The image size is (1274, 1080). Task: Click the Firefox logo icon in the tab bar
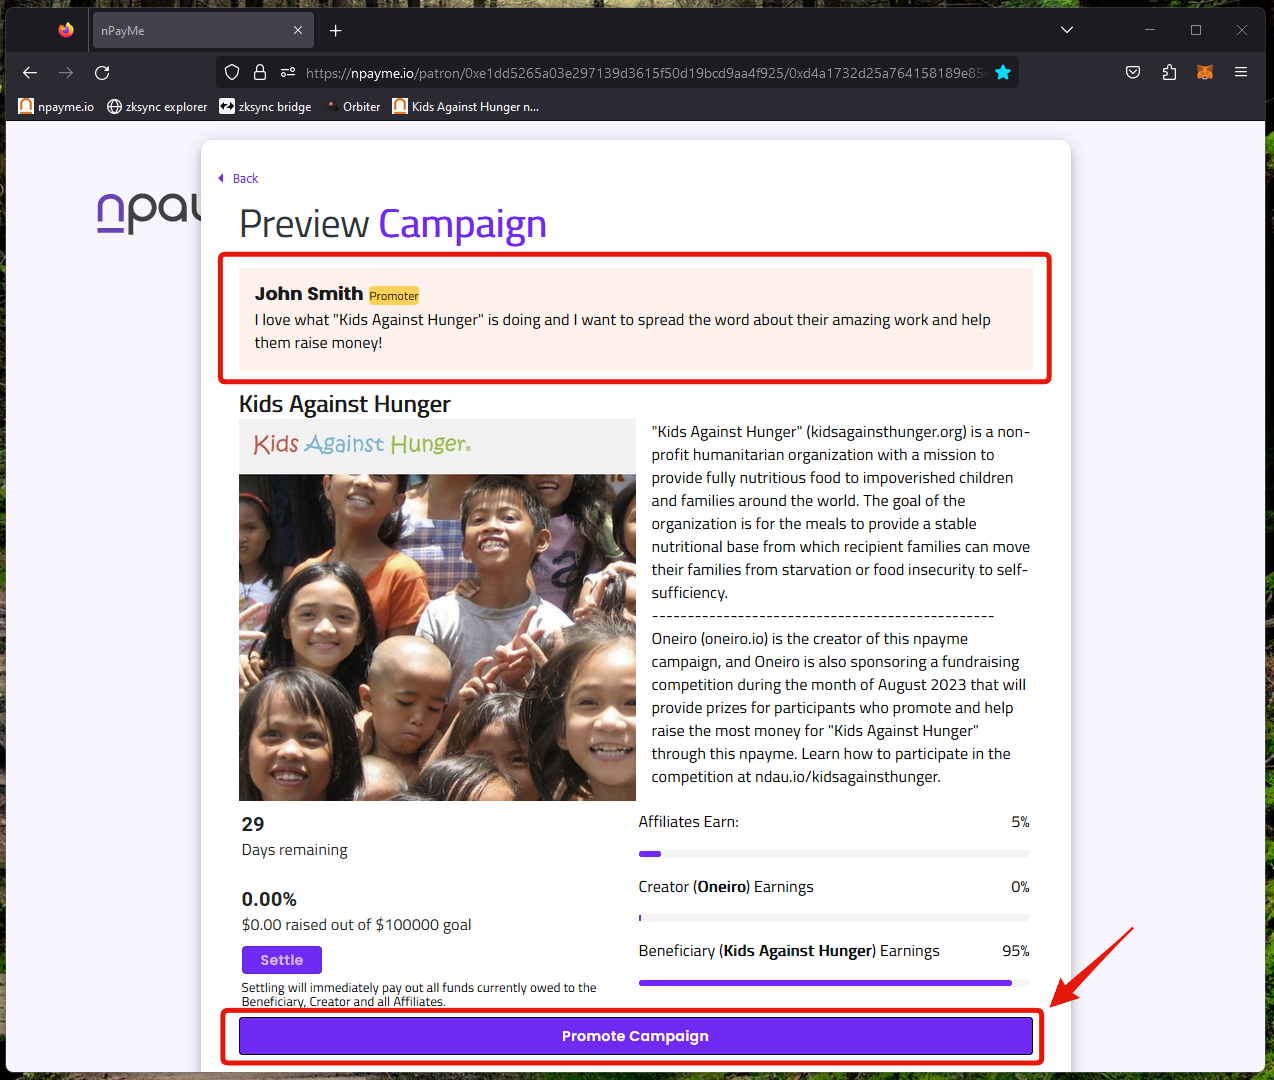tap(66, 30)
